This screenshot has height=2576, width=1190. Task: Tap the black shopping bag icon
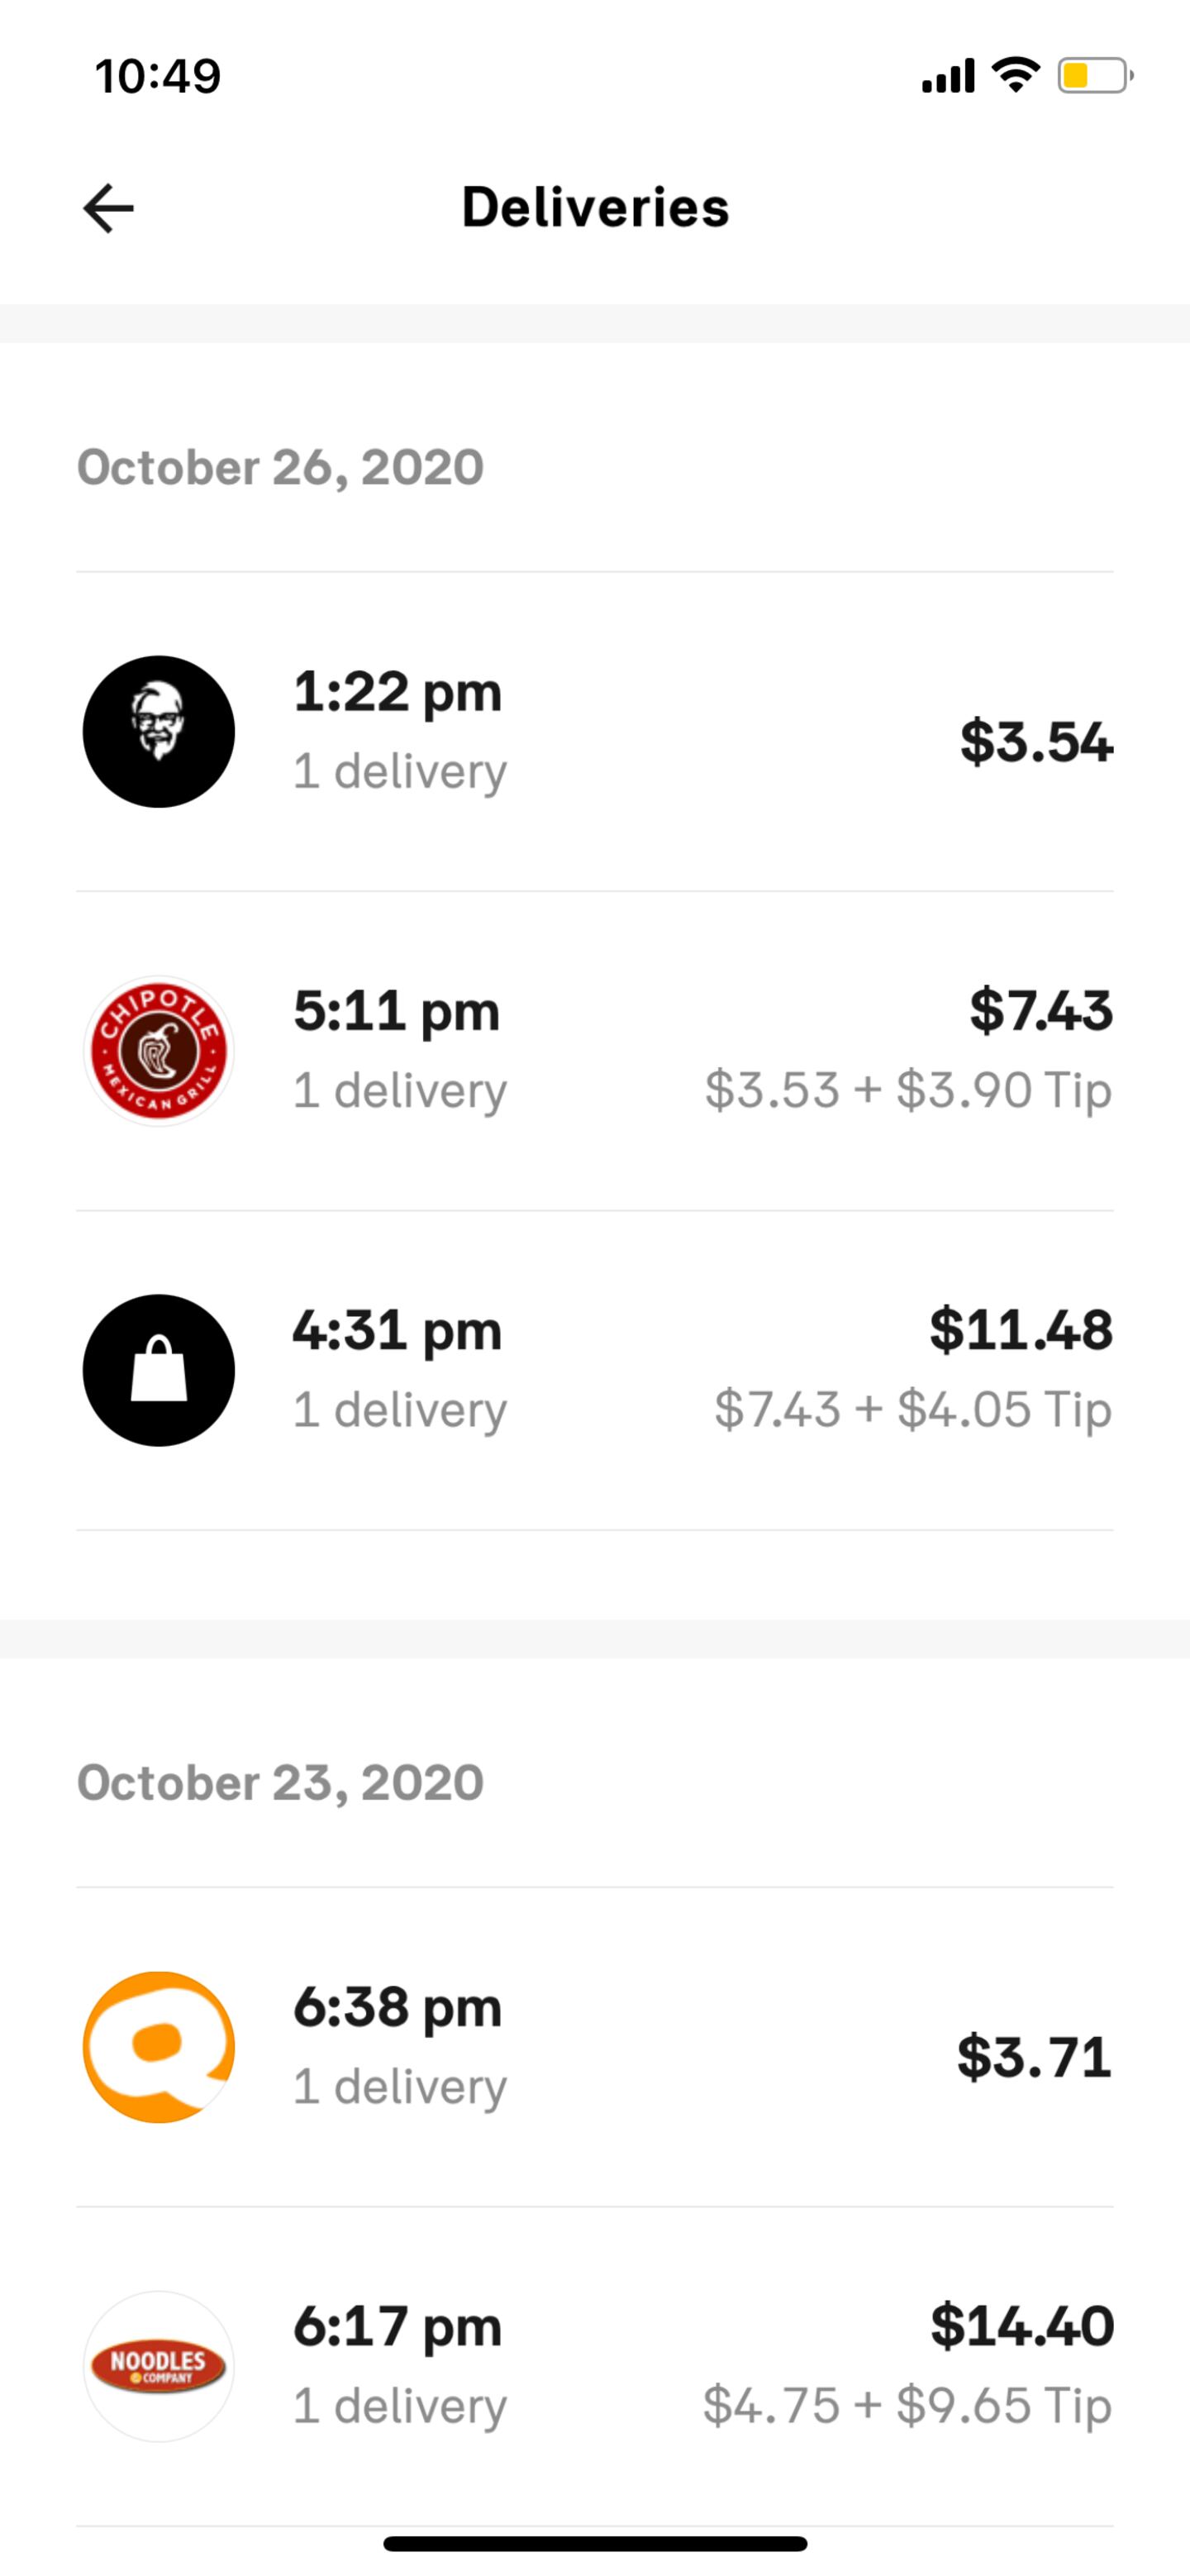159,1370
